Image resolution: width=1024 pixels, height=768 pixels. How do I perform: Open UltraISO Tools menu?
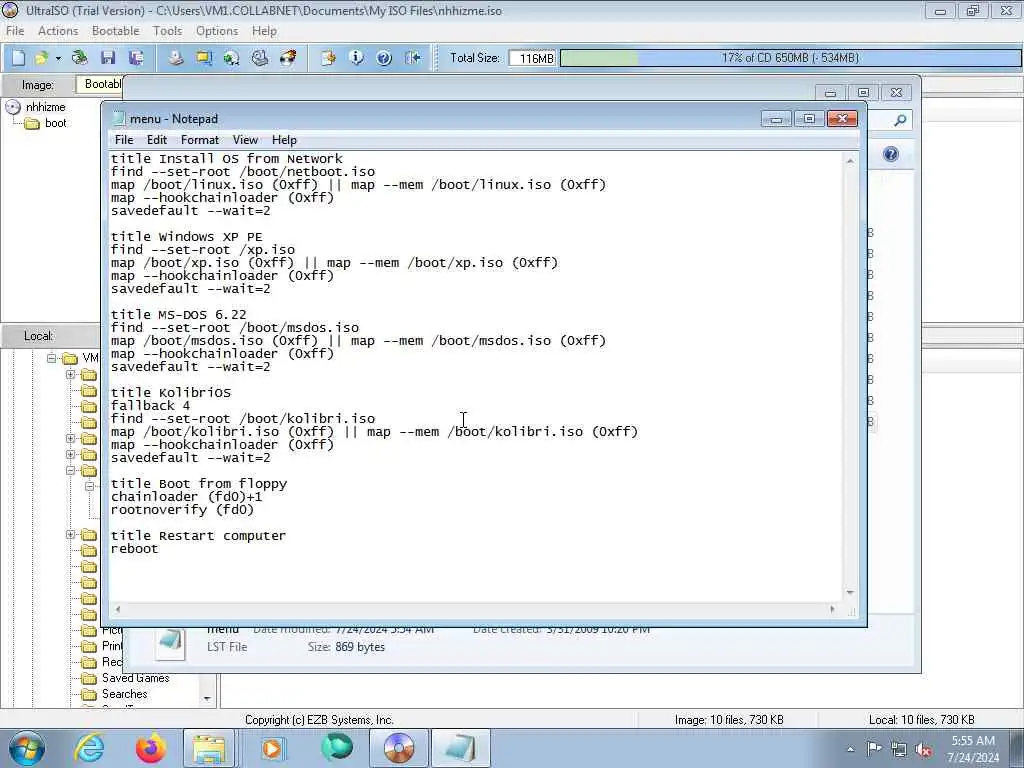pyautogui.click(x=167, y=31)
